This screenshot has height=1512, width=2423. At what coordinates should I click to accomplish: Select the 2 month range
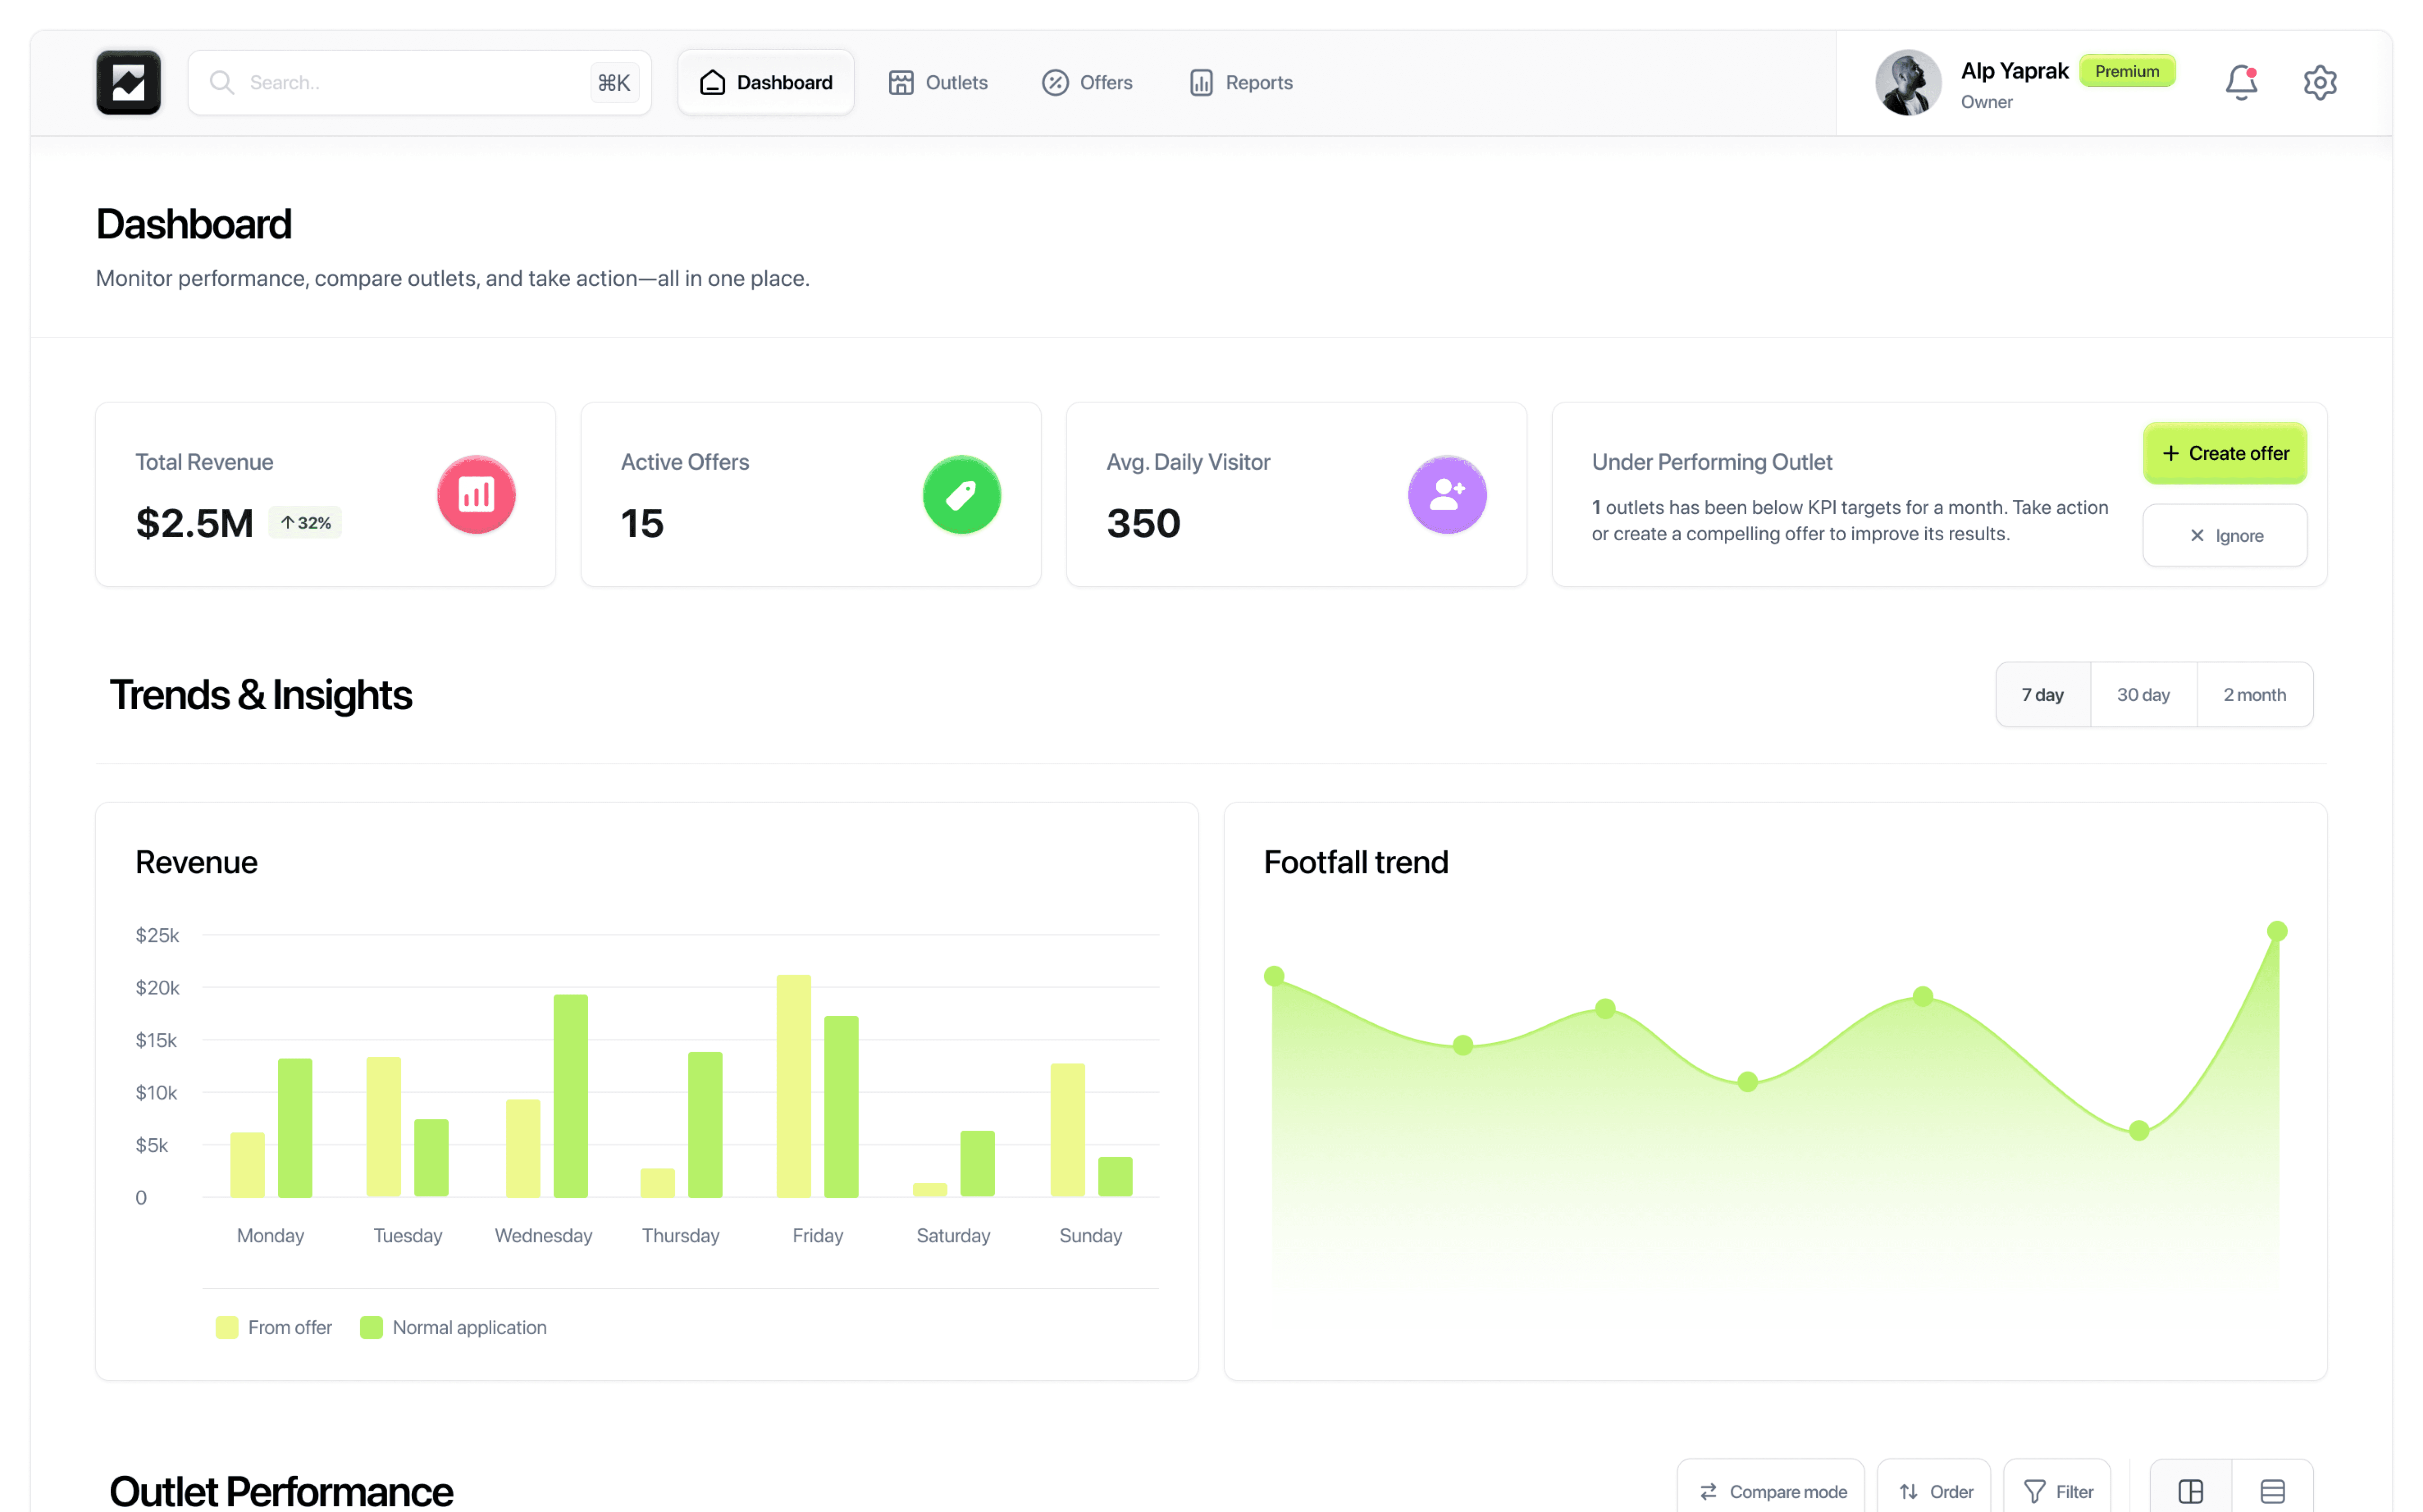[x=2254, y=694]
